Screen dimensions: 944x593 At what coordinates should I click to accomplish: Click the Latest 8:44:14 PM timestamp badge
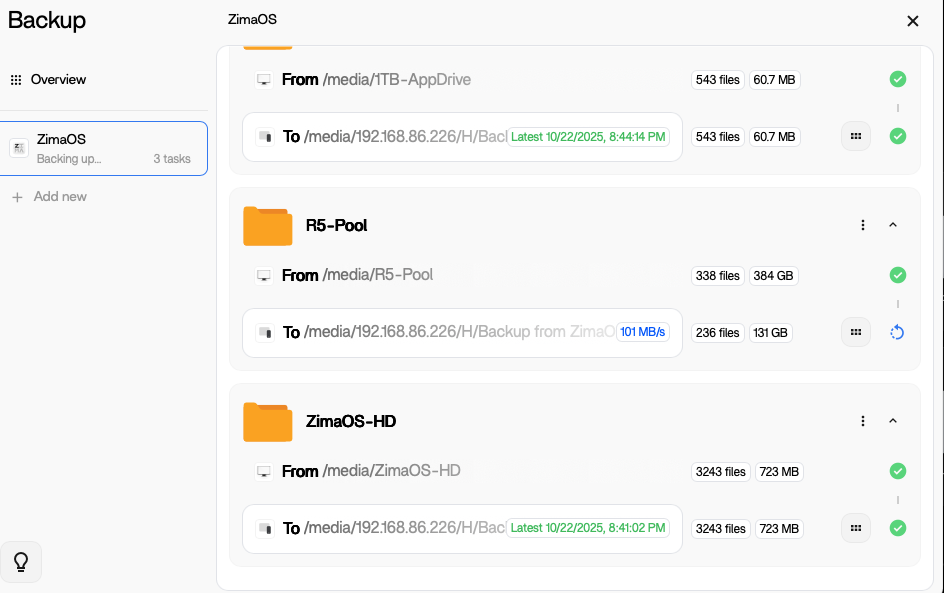click(588, 136)
